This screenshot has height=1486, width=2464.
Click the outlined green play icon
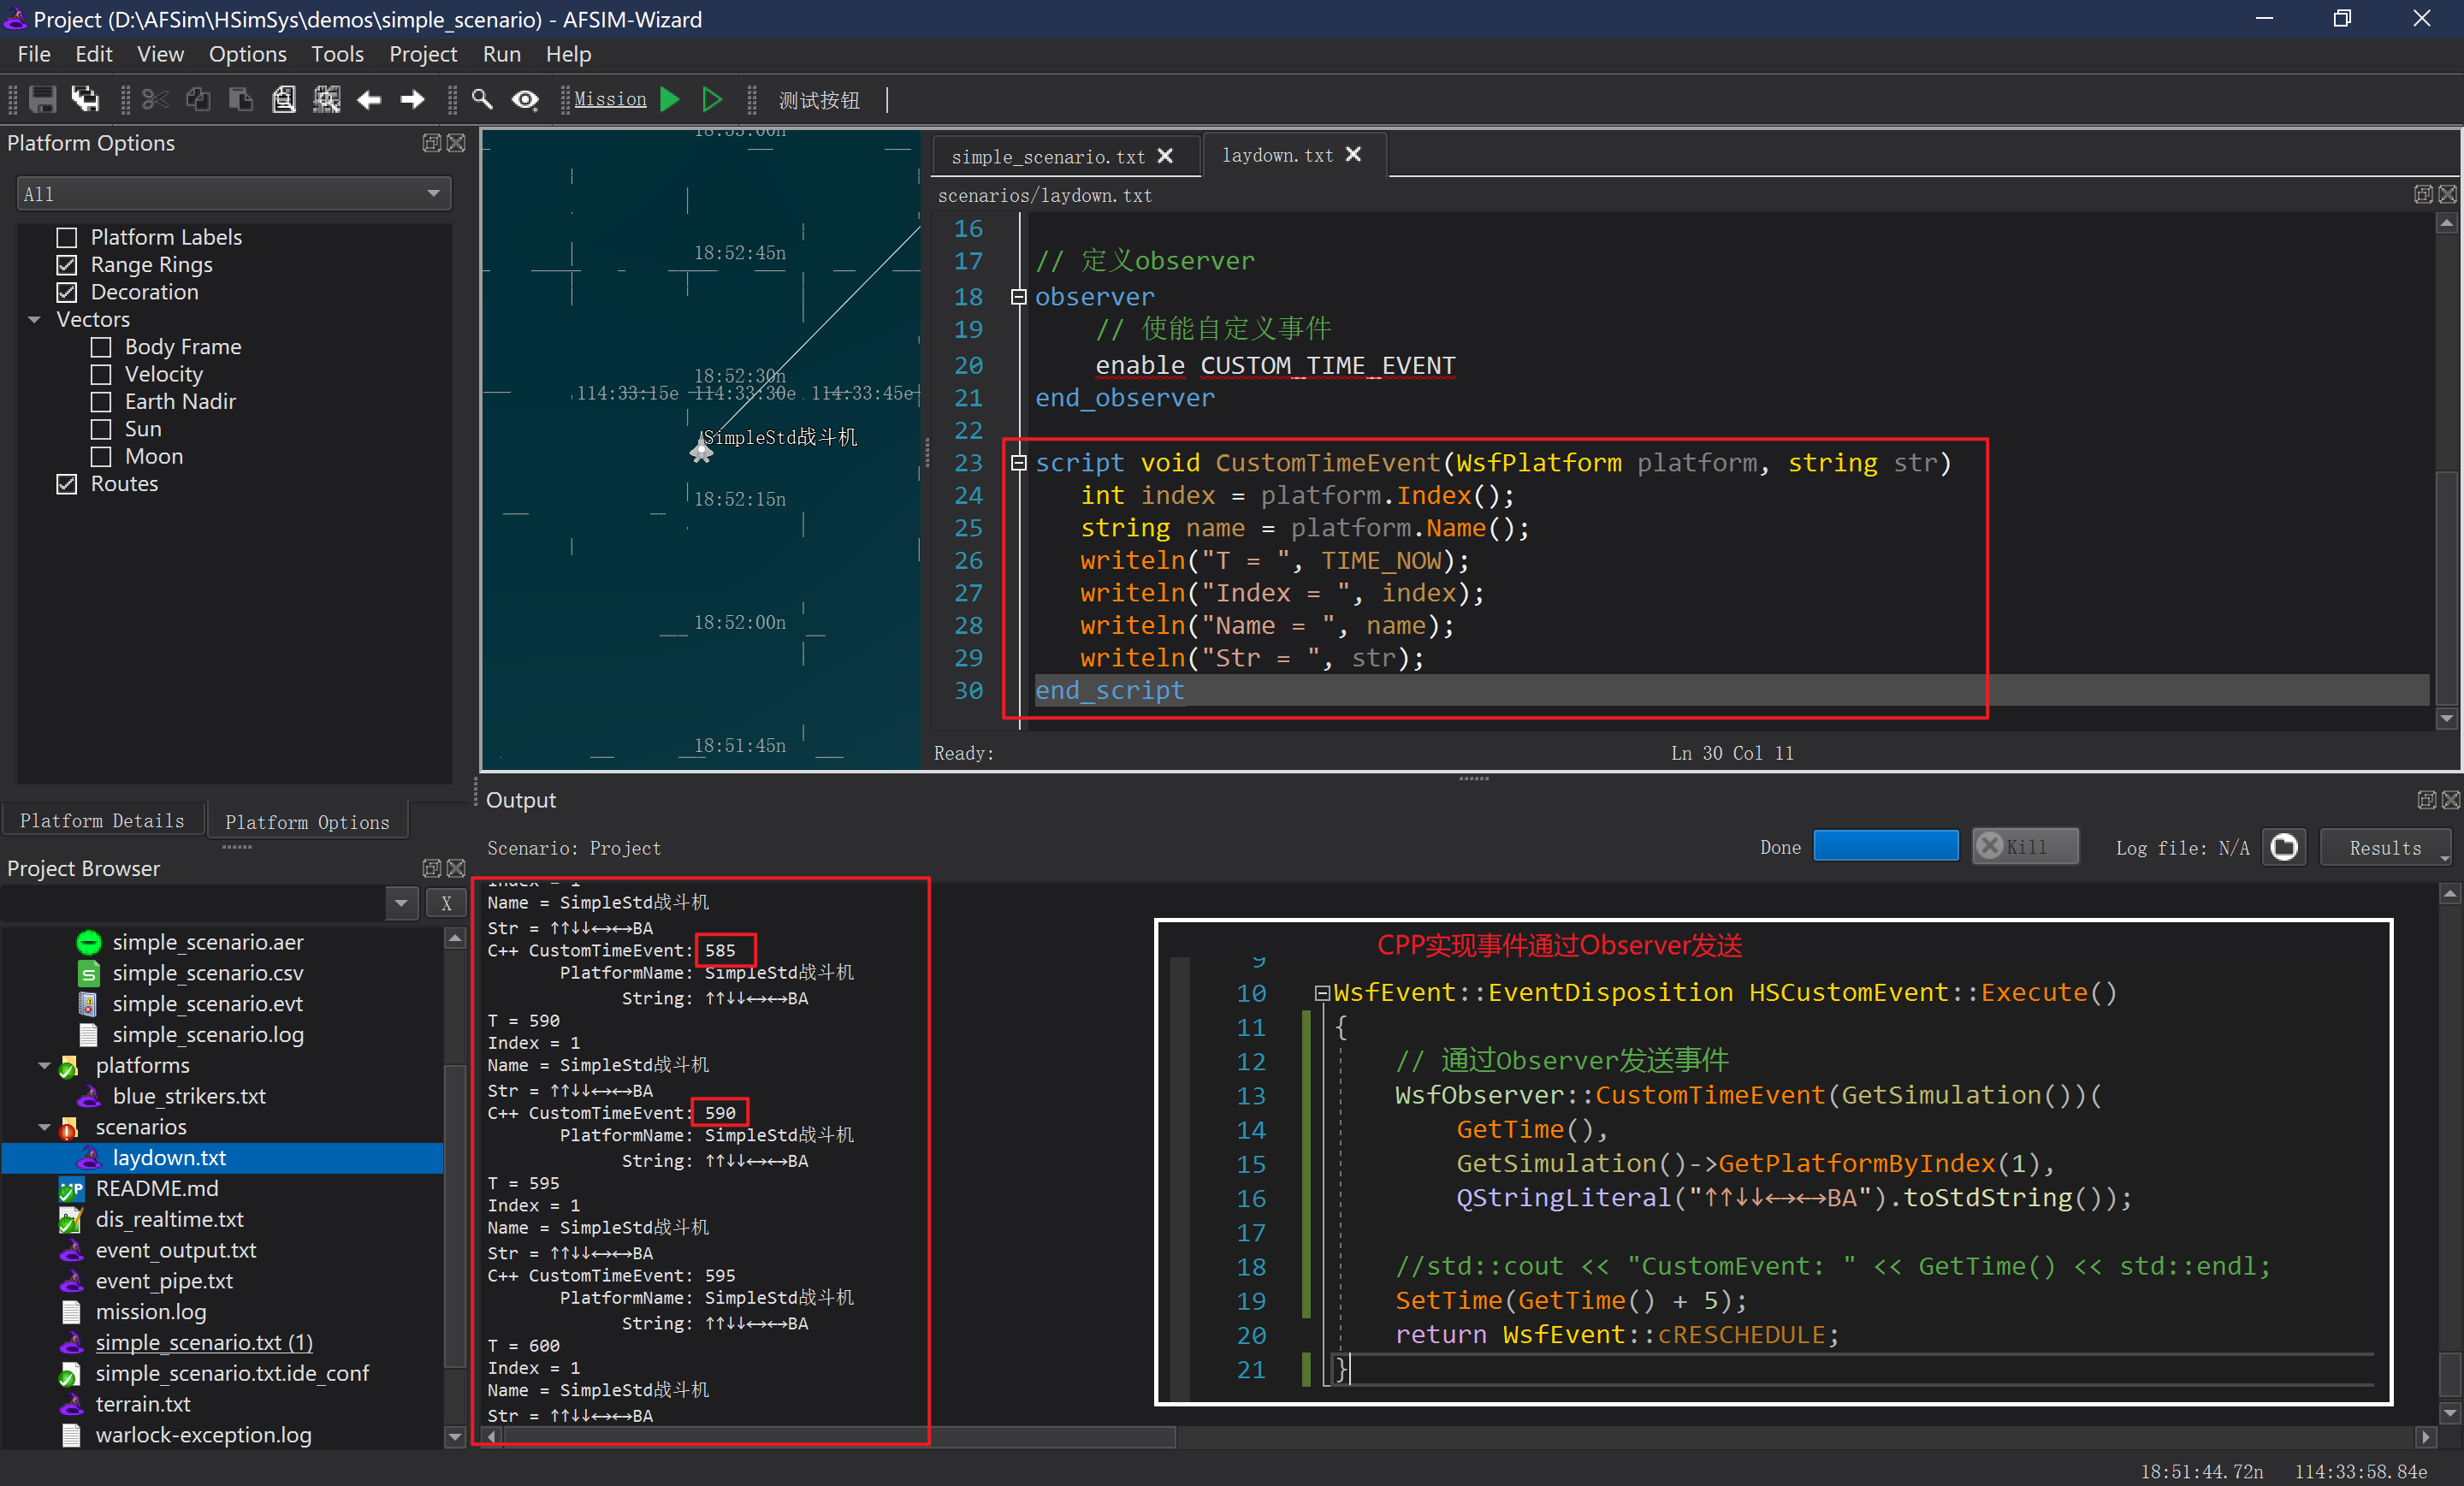coord(712,99)
